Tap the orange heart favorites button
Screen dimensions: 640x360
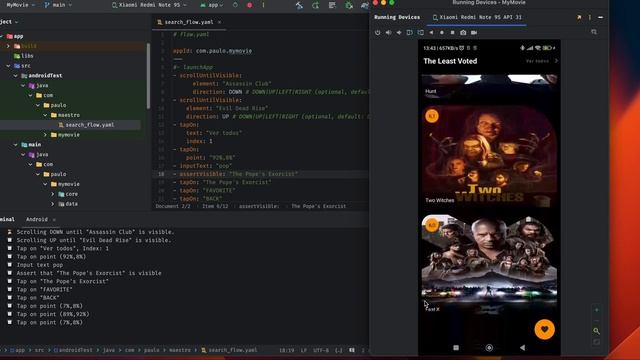point(544,329)
